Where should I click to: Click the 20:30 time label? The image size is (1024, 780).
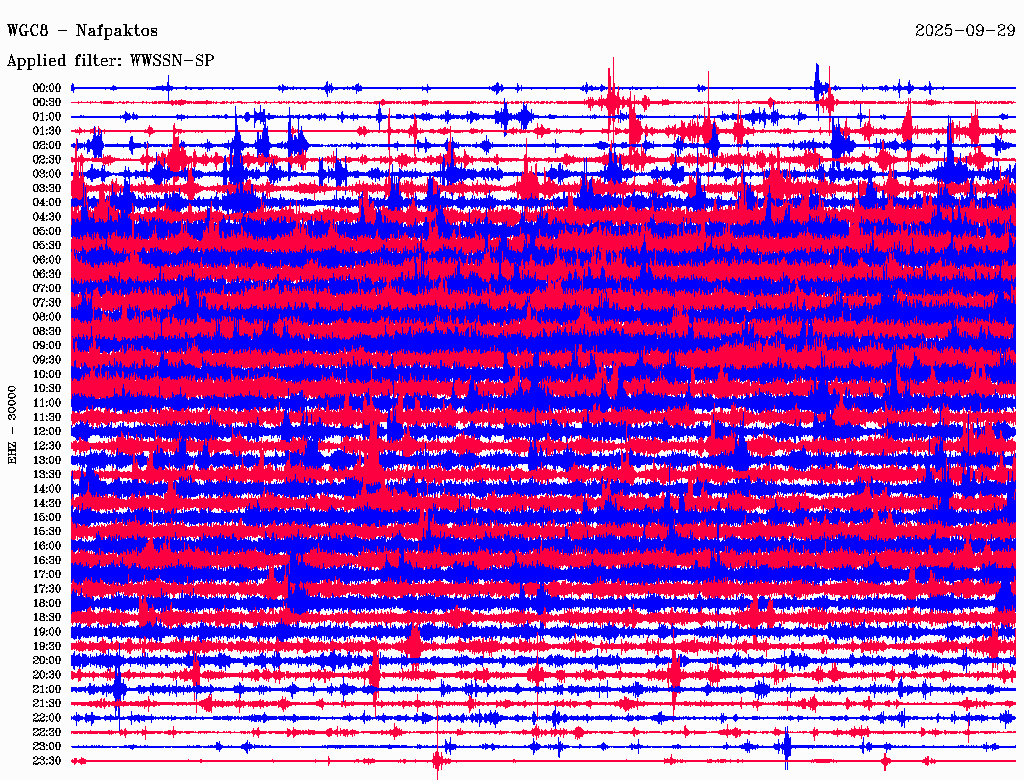click(47, 675)
